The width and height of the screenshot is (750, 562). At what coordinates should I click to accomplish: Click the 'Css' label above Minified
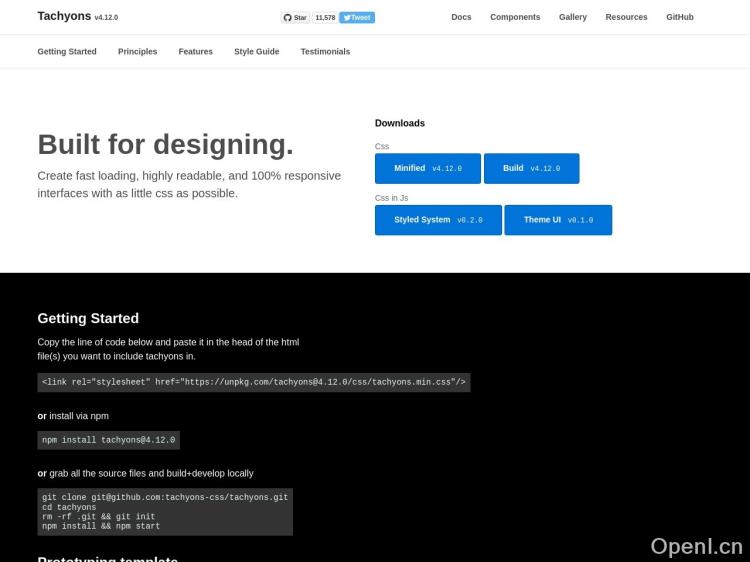point(382,146)
